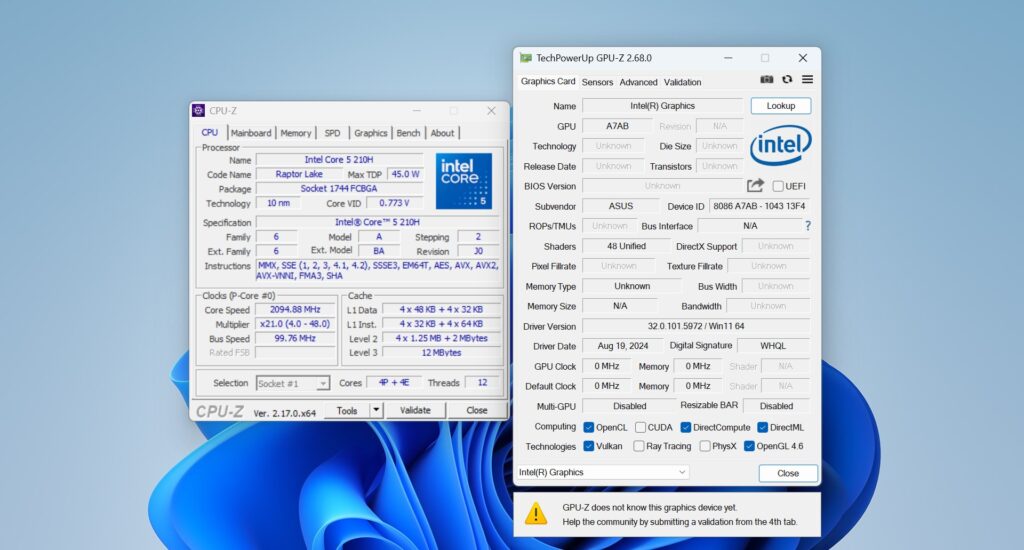Switch to the Sensors tab in GPU-Z

(597, 82)
